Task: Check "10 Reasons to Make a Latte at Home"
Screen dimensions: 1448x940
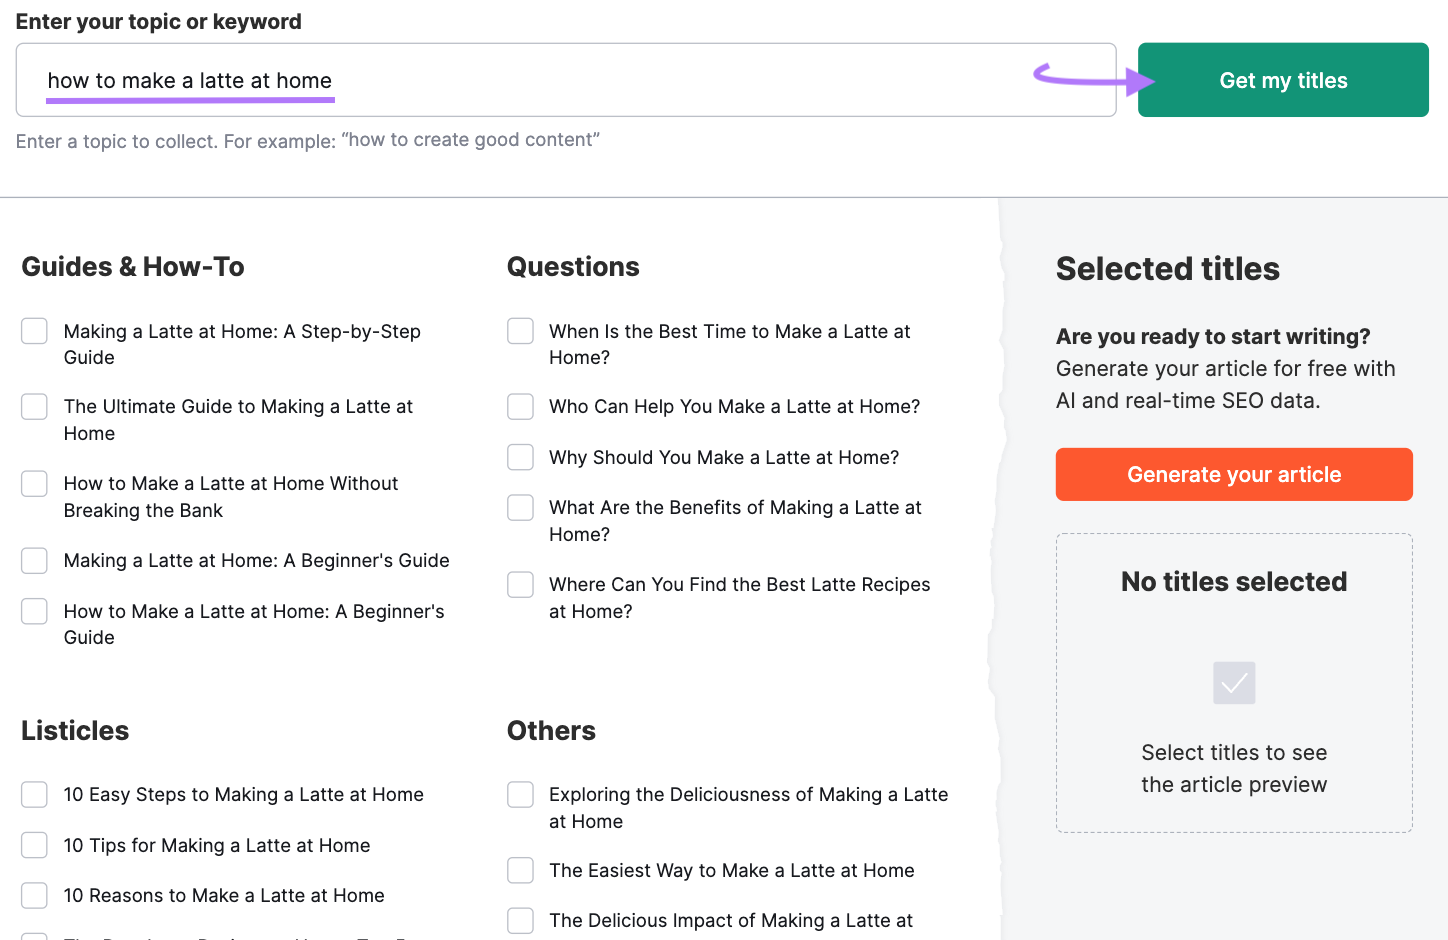Action: pyautogui.click(x=33, y=895)
